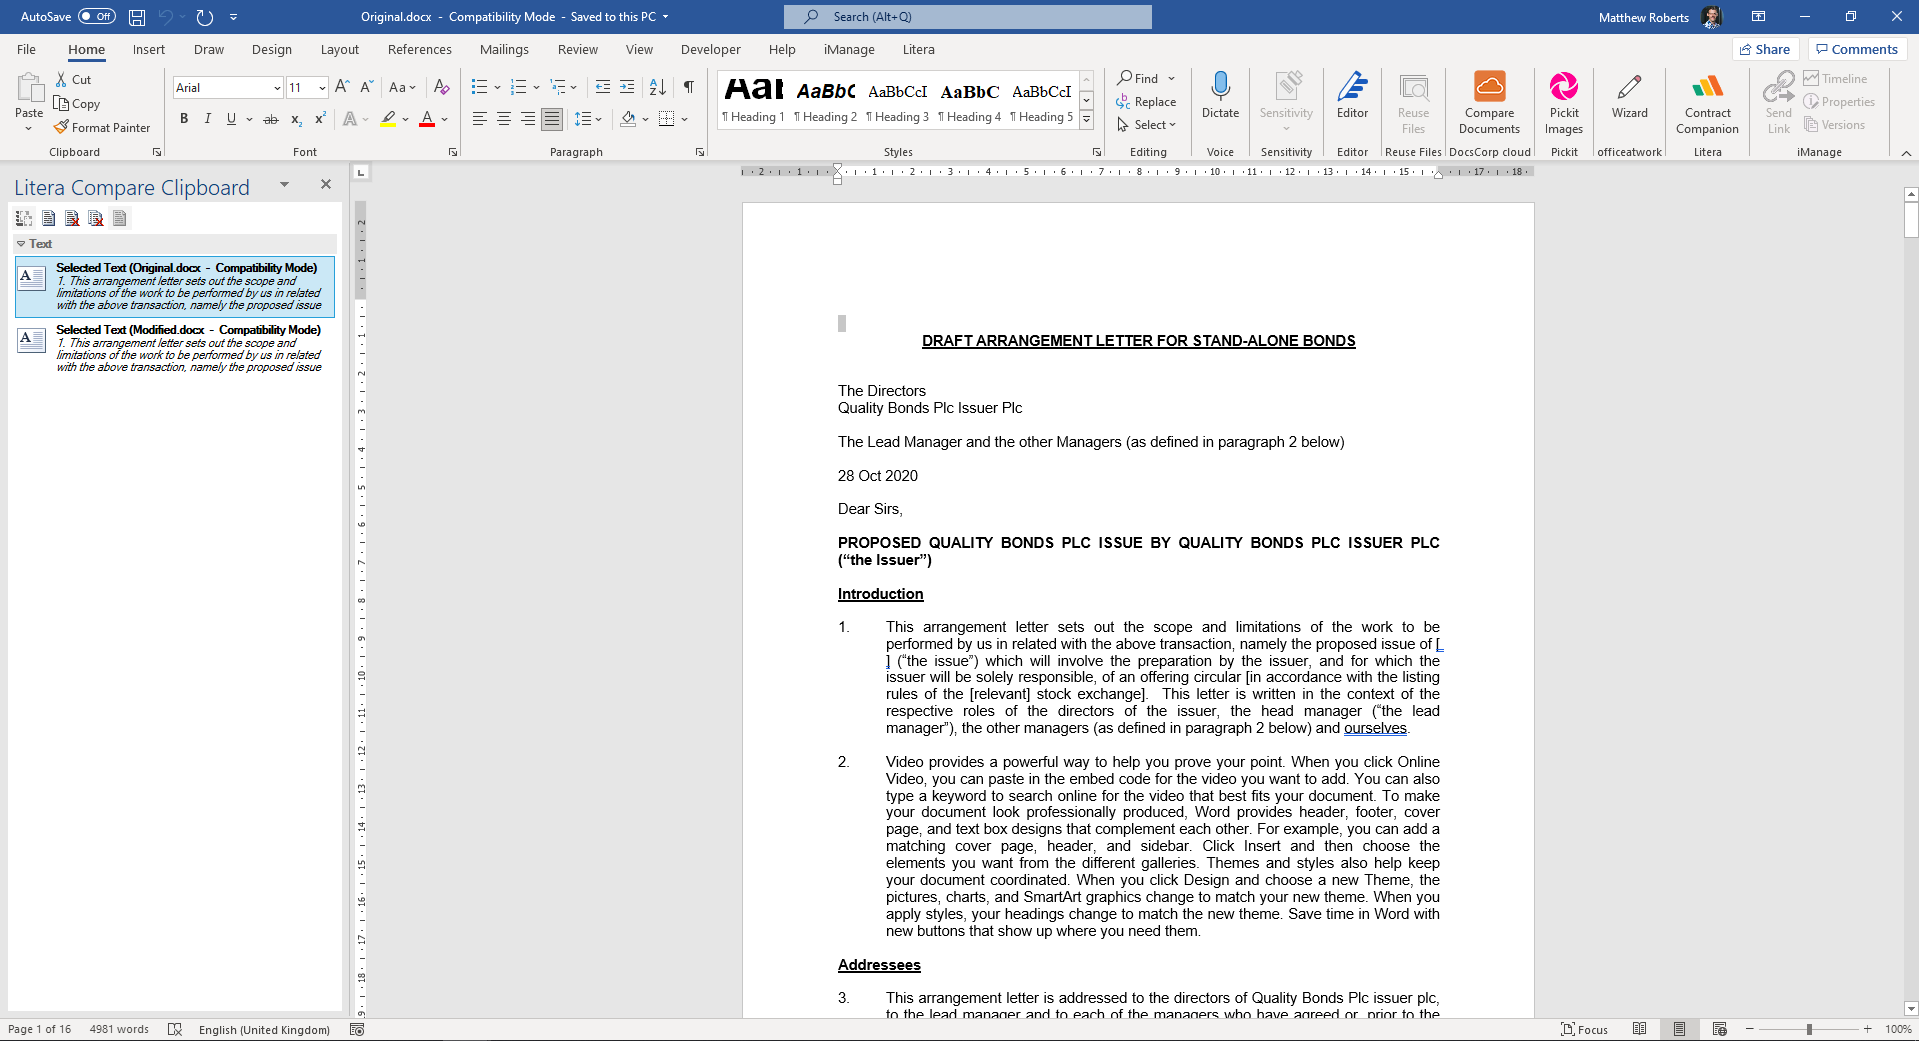Switch to the Review tab
This screenshot has height=1041, width=1919.
[577, 50]
